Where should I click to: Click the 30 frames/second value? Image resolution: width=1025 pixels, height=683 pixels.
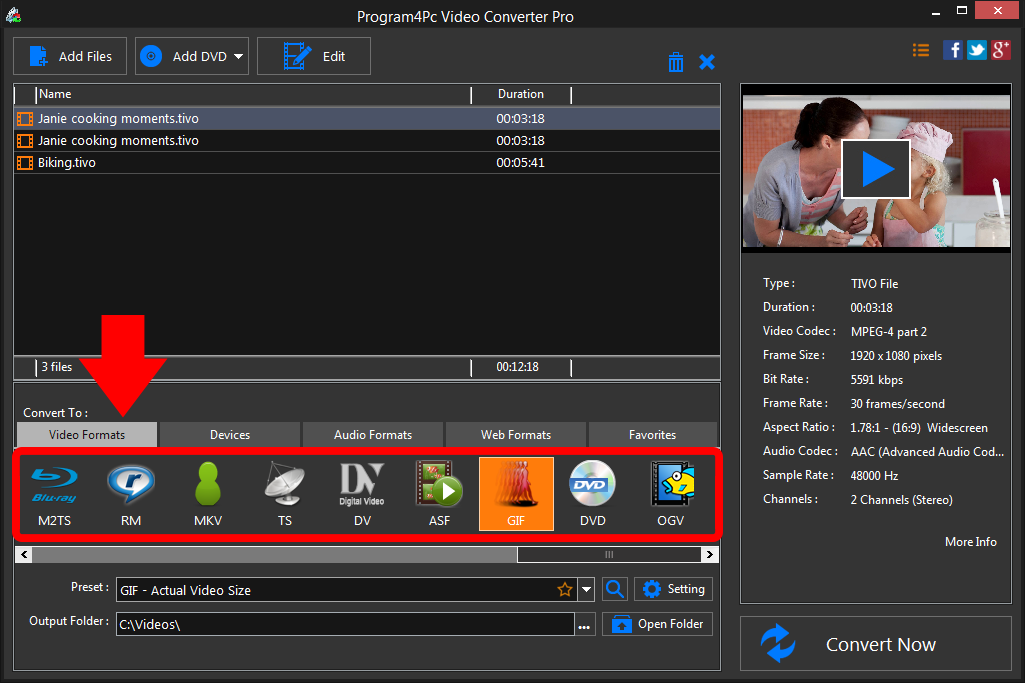pyautogui.click(x=898, y=404)
